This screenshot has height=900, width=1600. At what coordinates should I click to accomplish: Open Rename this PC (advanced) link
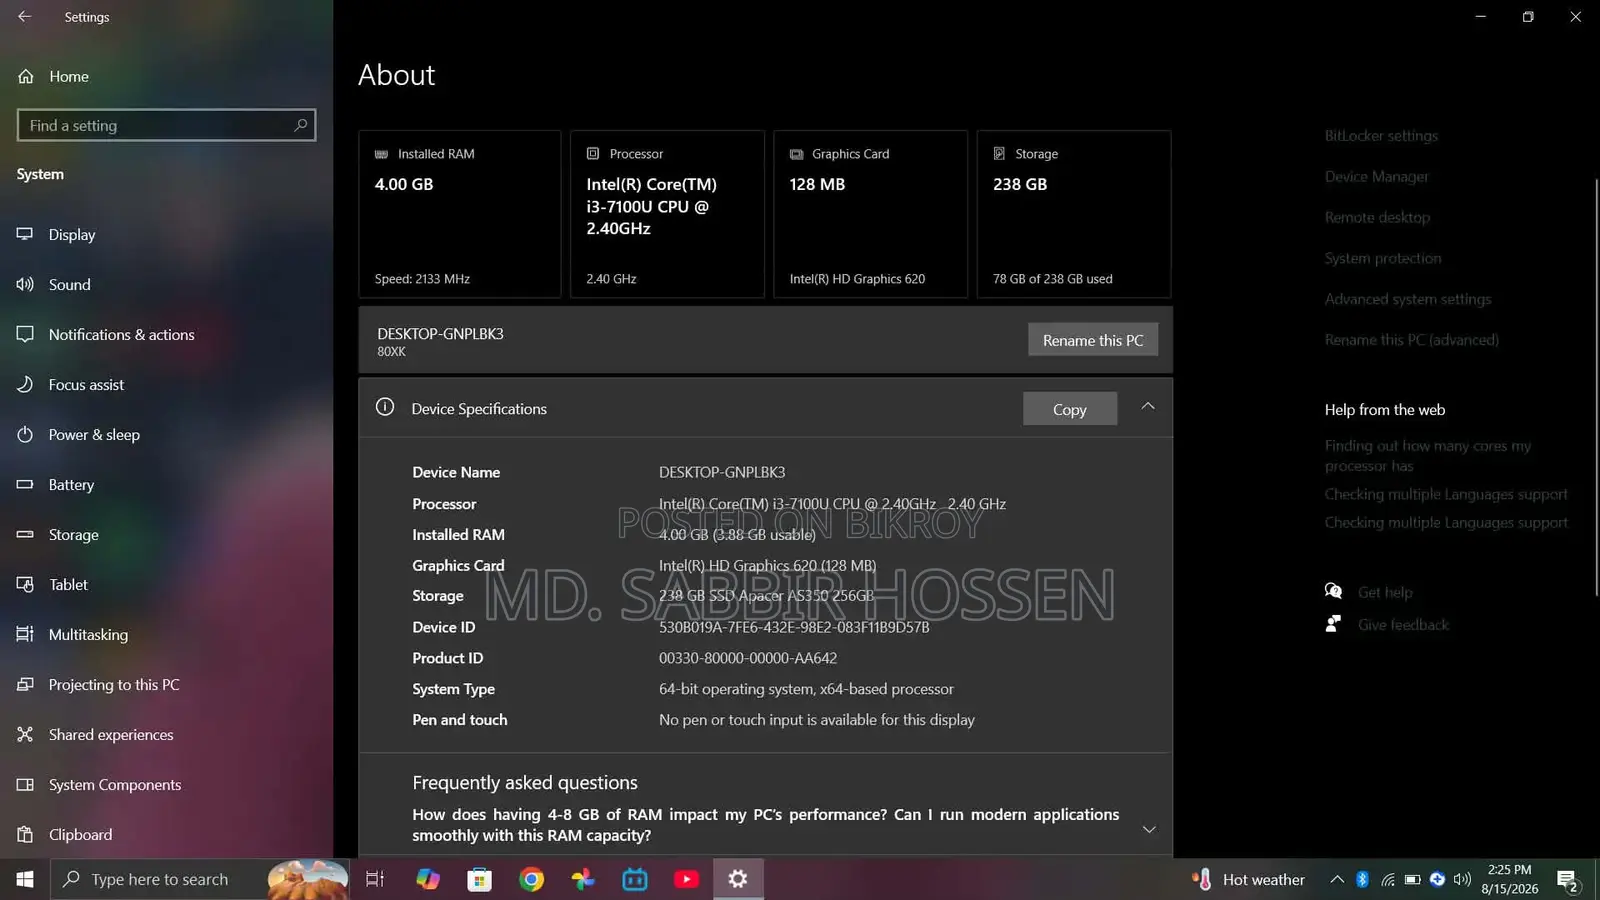pyautogui.click(x=1412, y=340)
